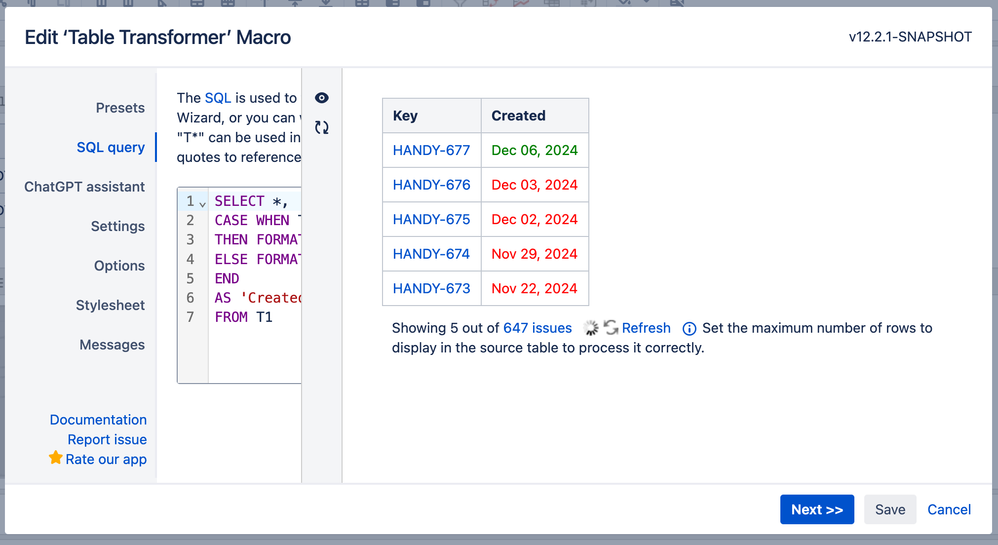This screenshot has height=545, width=998.
Task: Open the ChatGPT assistant tab
Action: pos(85,187)
